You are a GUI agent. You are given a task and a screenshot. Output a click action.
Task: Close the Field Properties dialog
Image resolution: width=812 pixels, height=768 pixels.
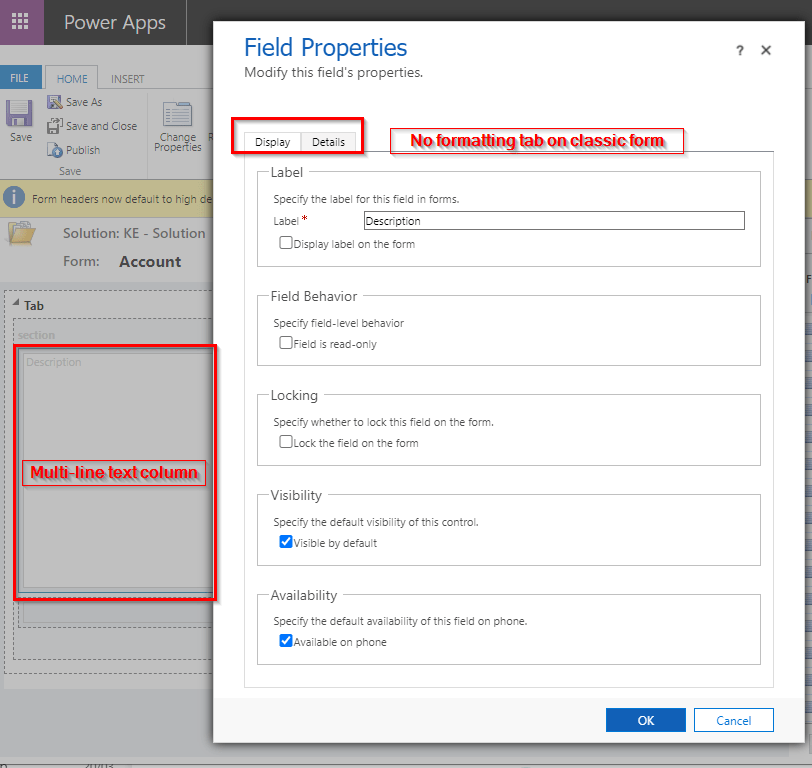tap(766, 50)
